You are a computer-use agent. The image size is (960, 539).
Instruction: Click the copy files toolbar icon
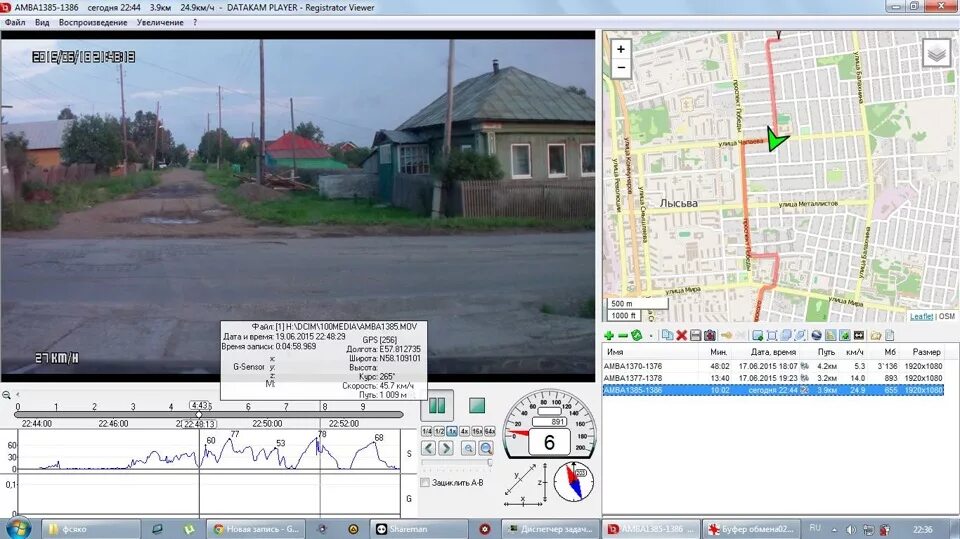click(x=667, y=336)
